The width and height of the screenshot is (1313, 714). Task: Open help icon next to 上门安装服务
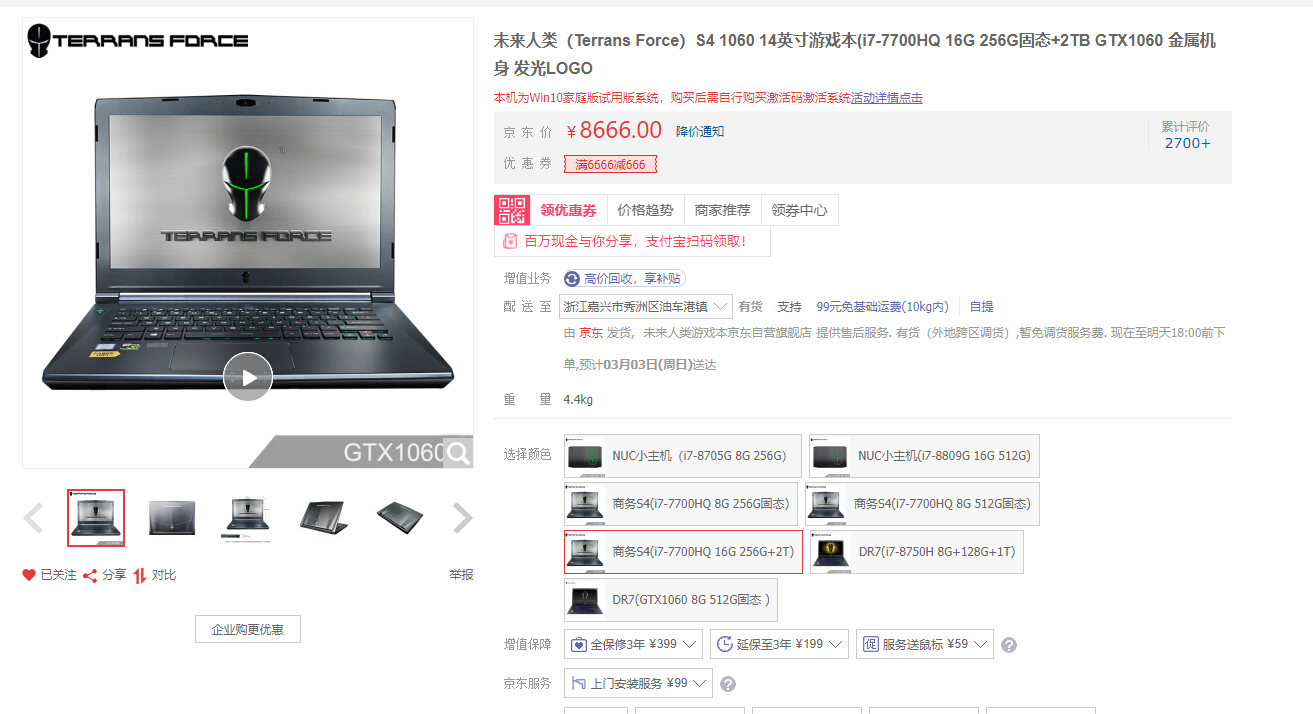point(728,684)
